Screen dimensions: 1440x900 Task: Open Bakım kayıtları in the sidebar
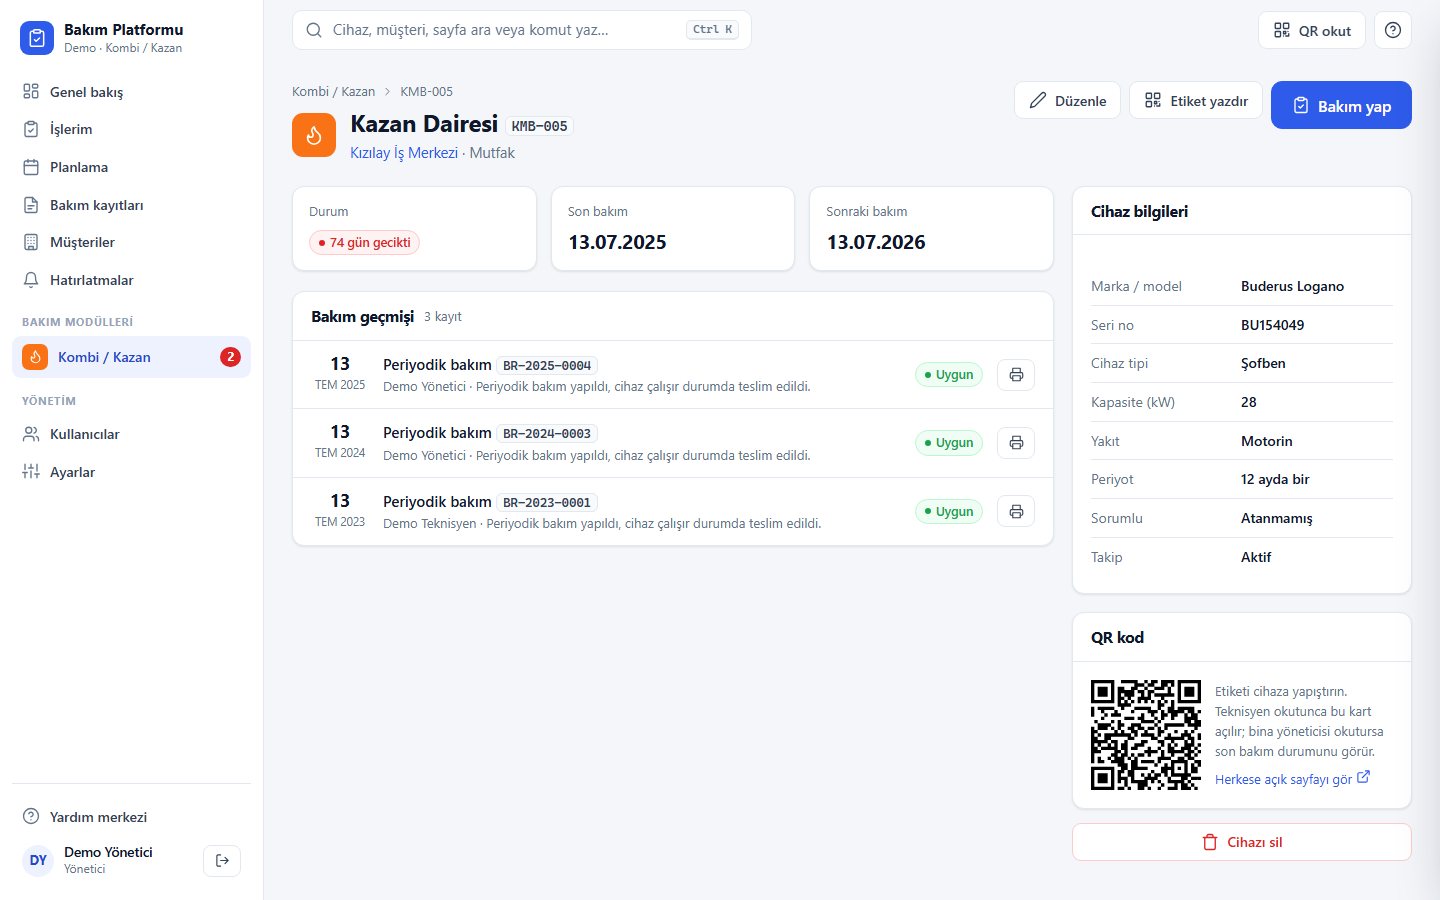click(131, 205)
